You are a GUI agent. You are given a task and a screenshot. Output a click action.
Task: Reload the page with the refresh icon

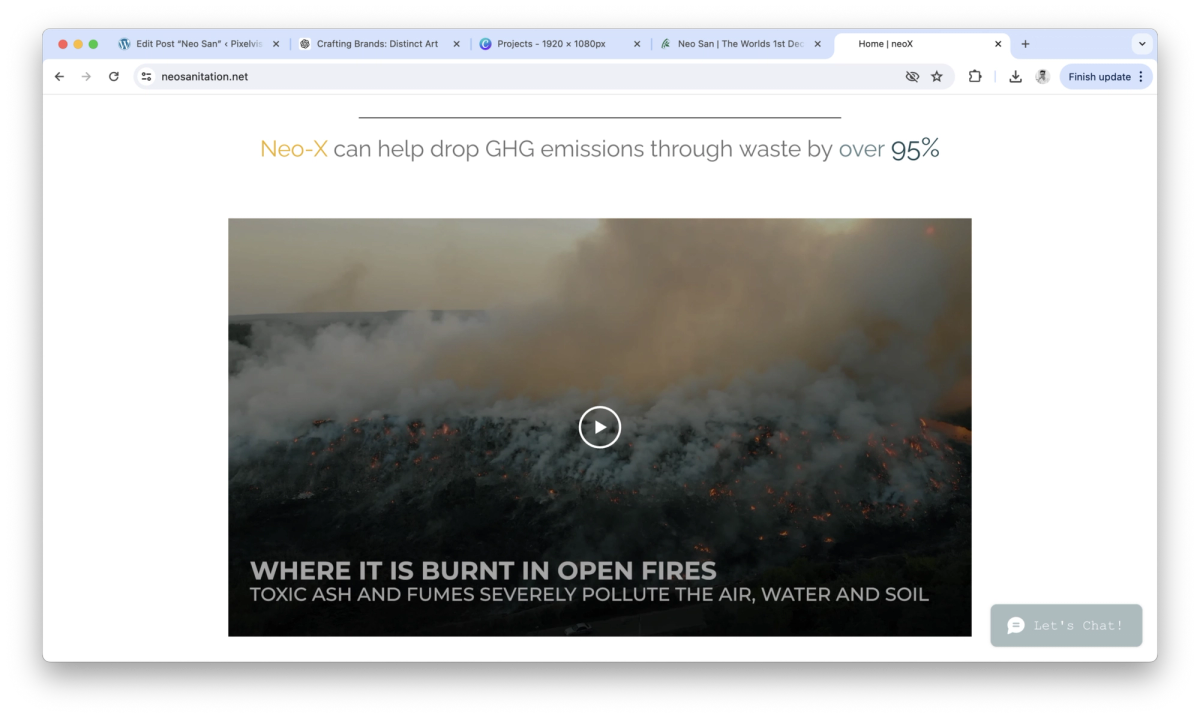coord(114,76)
